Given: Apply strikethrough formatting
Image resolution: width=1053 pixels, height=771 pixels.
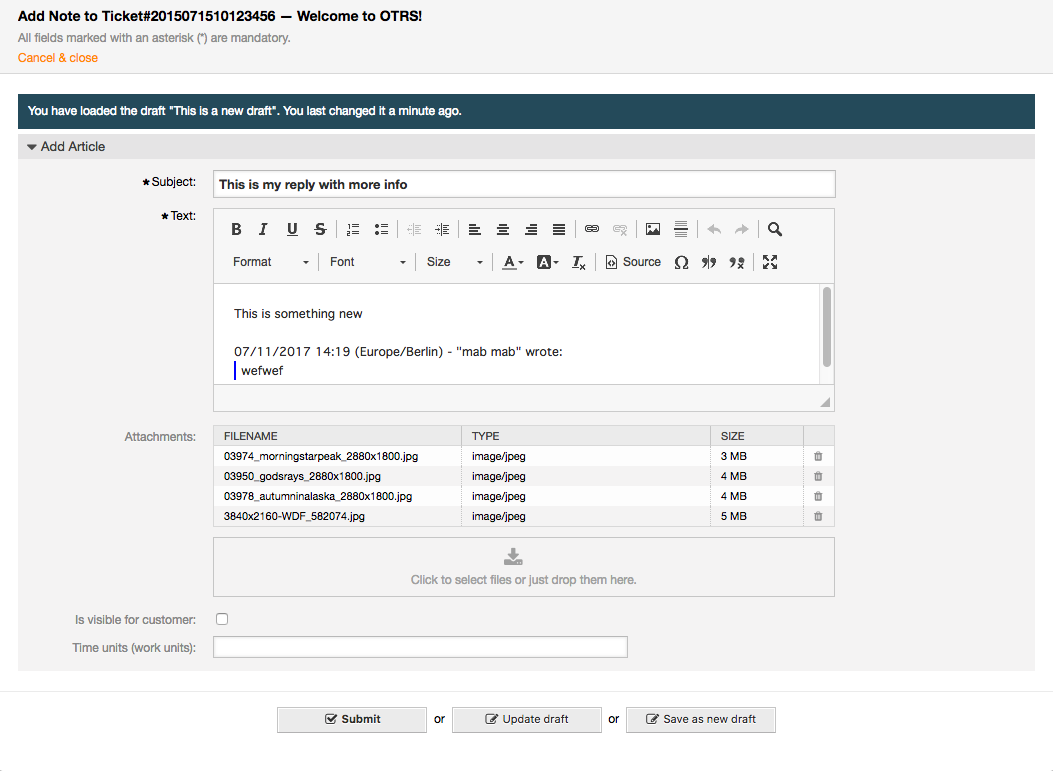Looking at the screenshot, I should (320, 229).
